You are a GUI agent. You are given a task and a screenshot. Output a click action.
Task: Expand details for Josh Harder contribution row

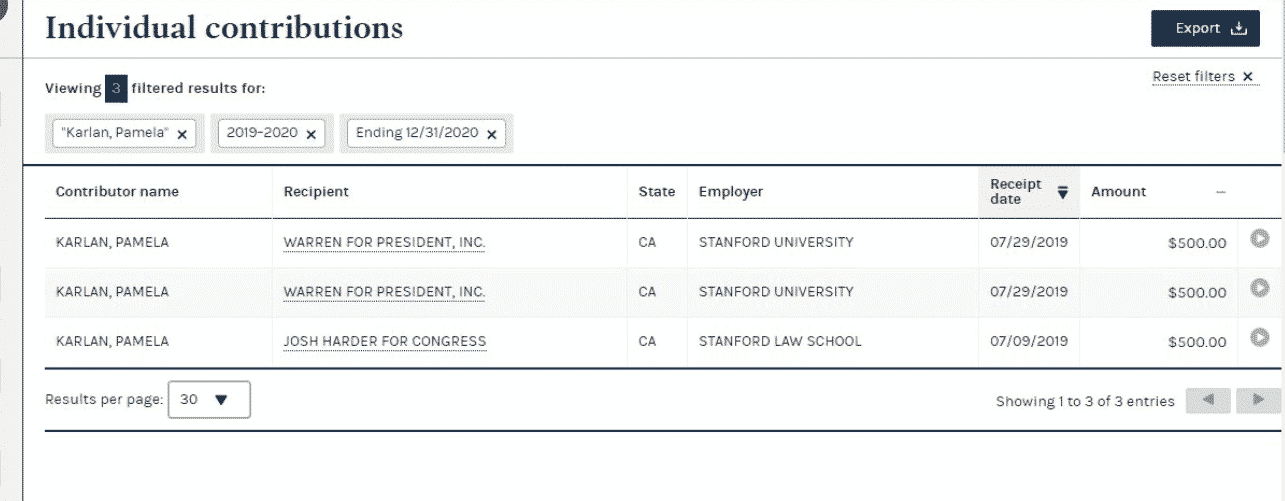coord(1260,337)
